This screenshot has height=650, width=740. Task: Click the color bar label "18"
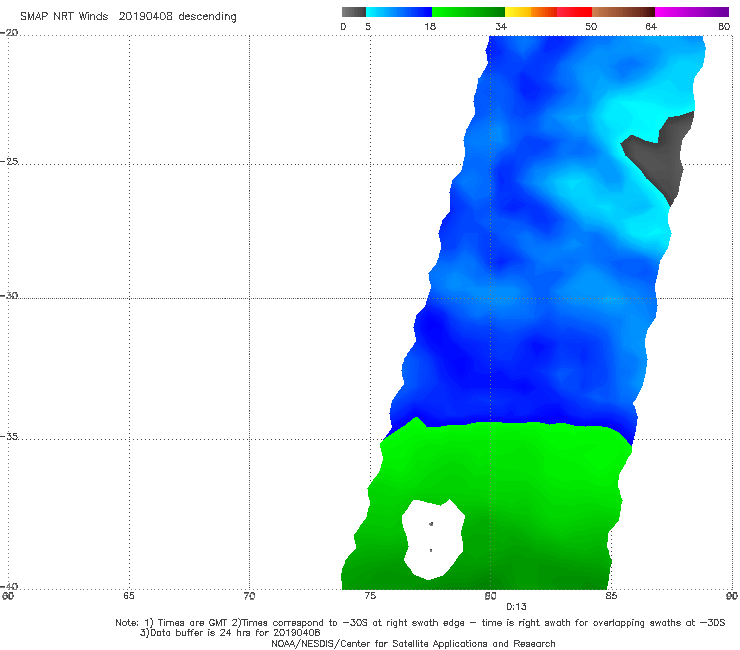pyautogui.click(x=430, y=27)
